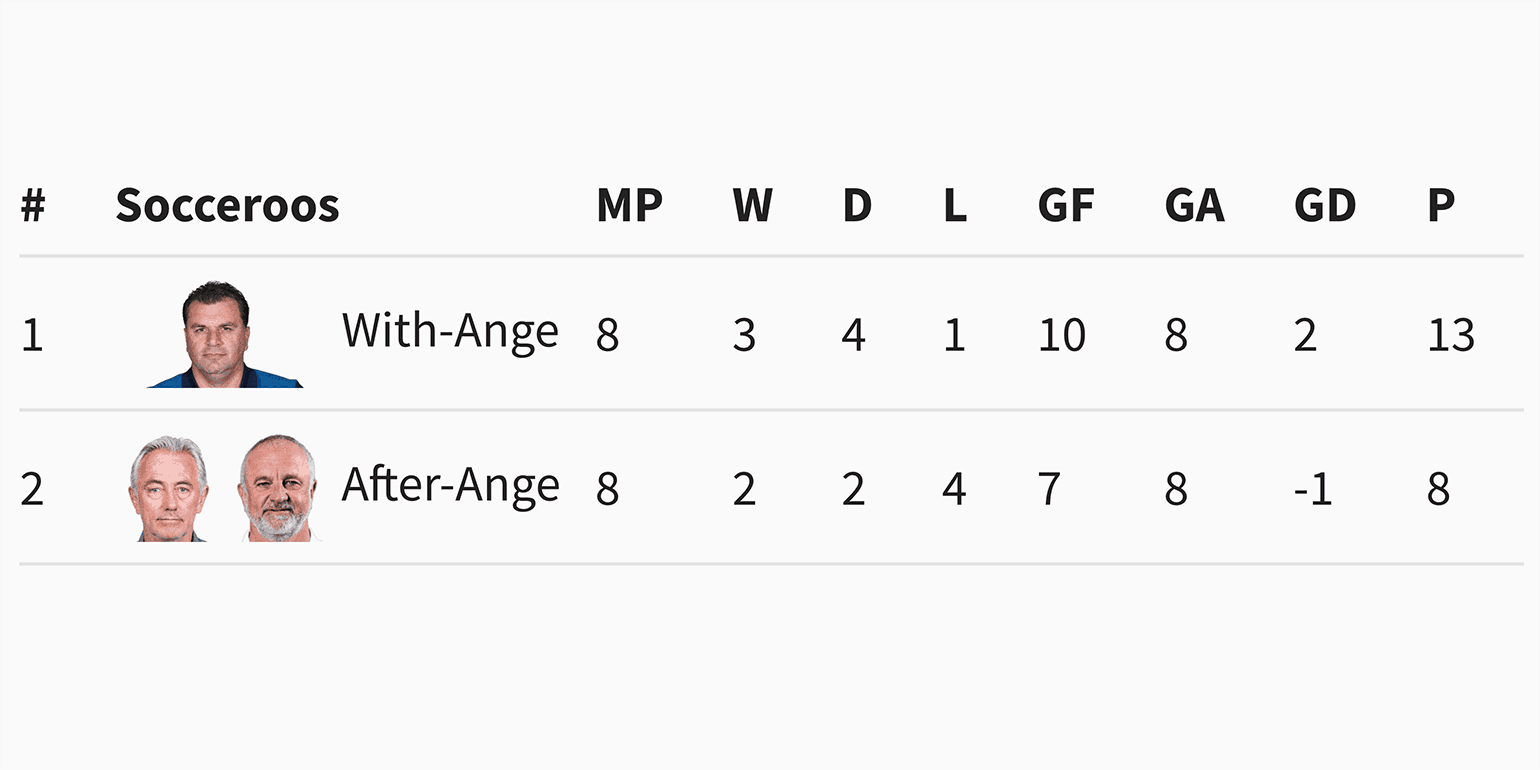Viewport: 1540px width, 770px height.
Task: Select the After-Ange team label
Action: [450, 486]
